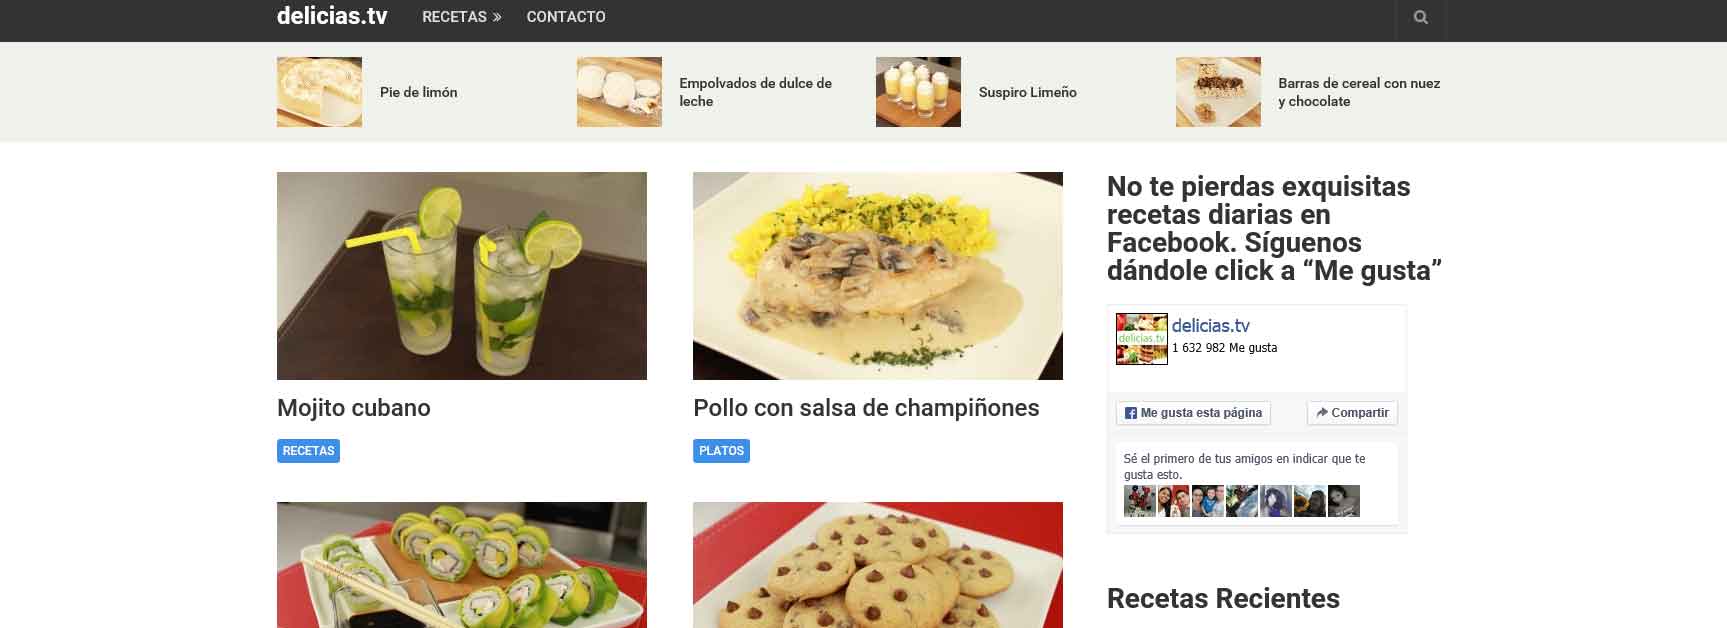The height and width of the screenshot is (628, 1727).
Task: Click Facebook icon on Me gusta button
Action: point(1130,413)
